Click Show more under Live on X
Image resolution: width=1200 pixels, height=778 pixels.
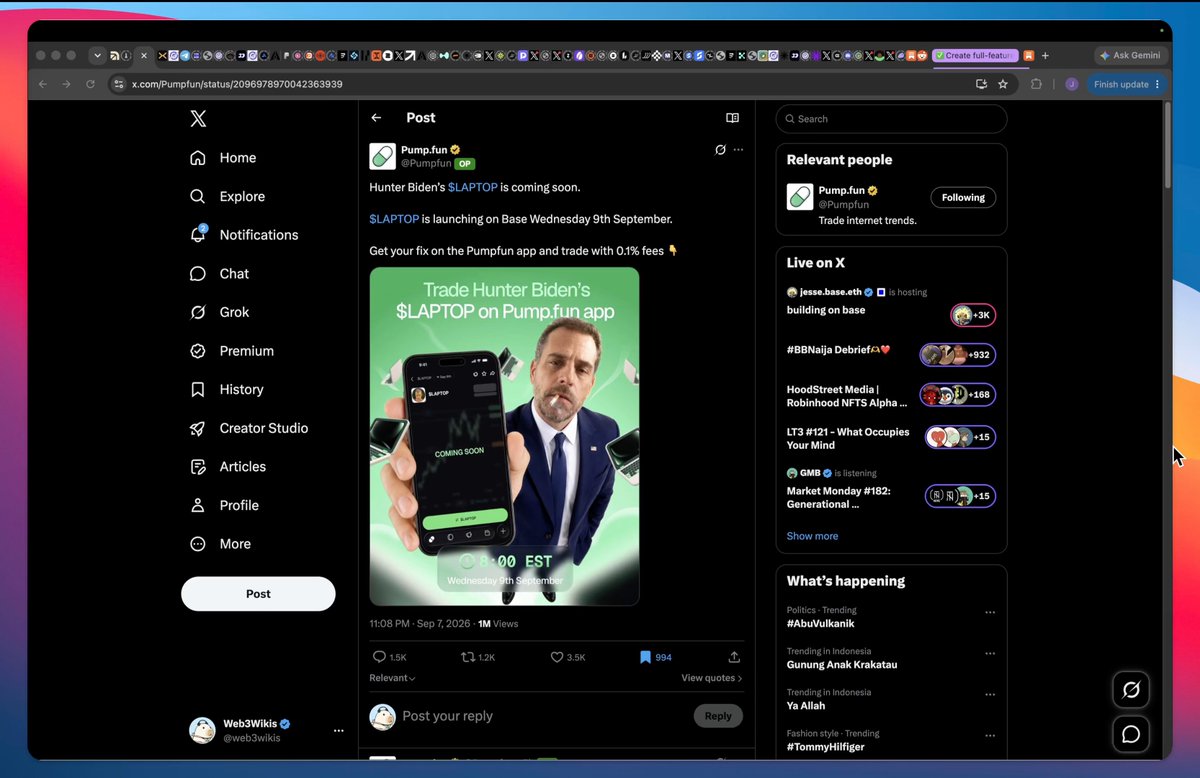pos(812,536)
